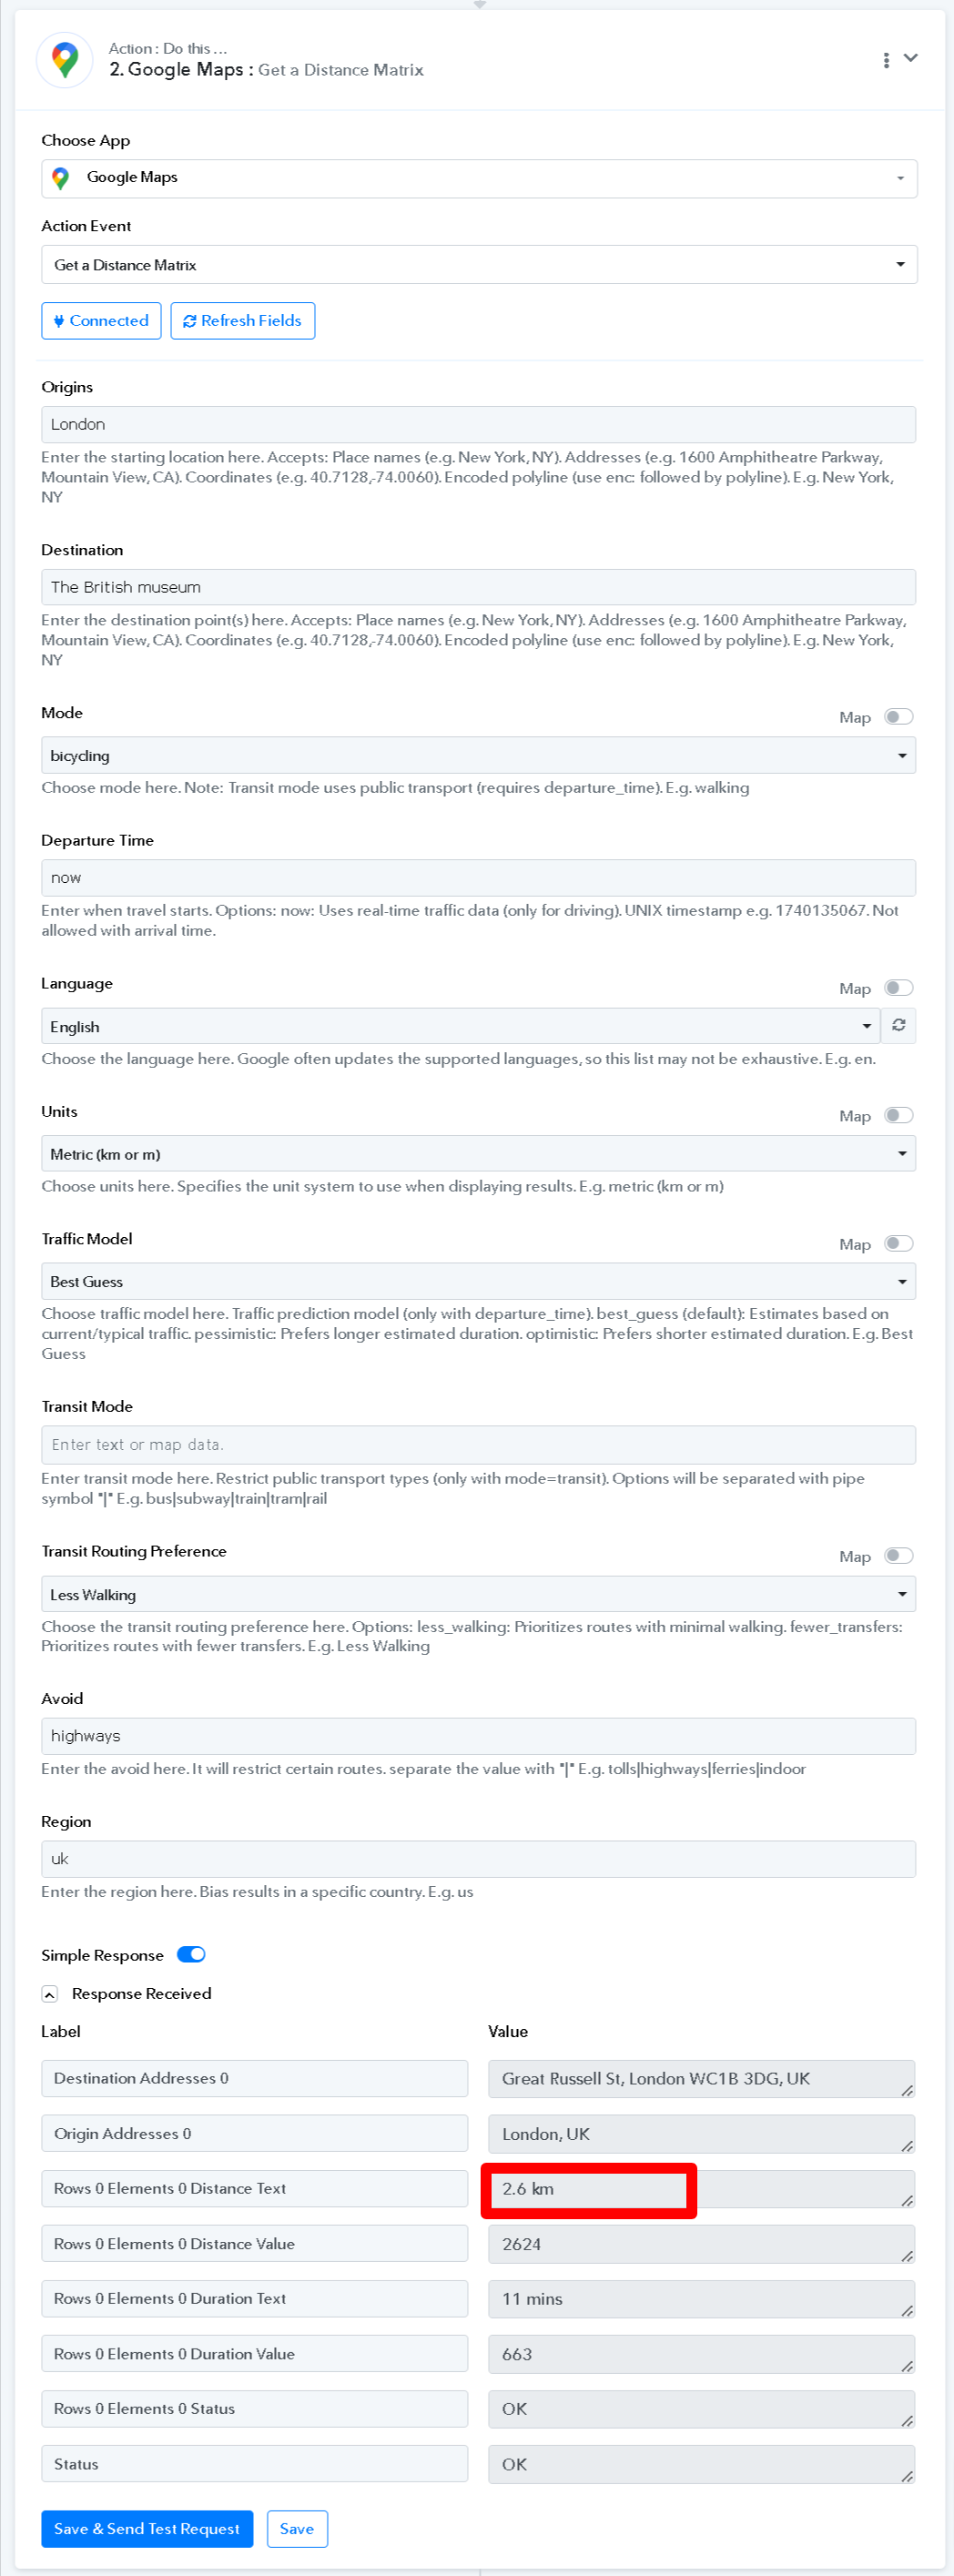
Task: Collapse the Response Received section
Action: click(x=49, y=1994)
